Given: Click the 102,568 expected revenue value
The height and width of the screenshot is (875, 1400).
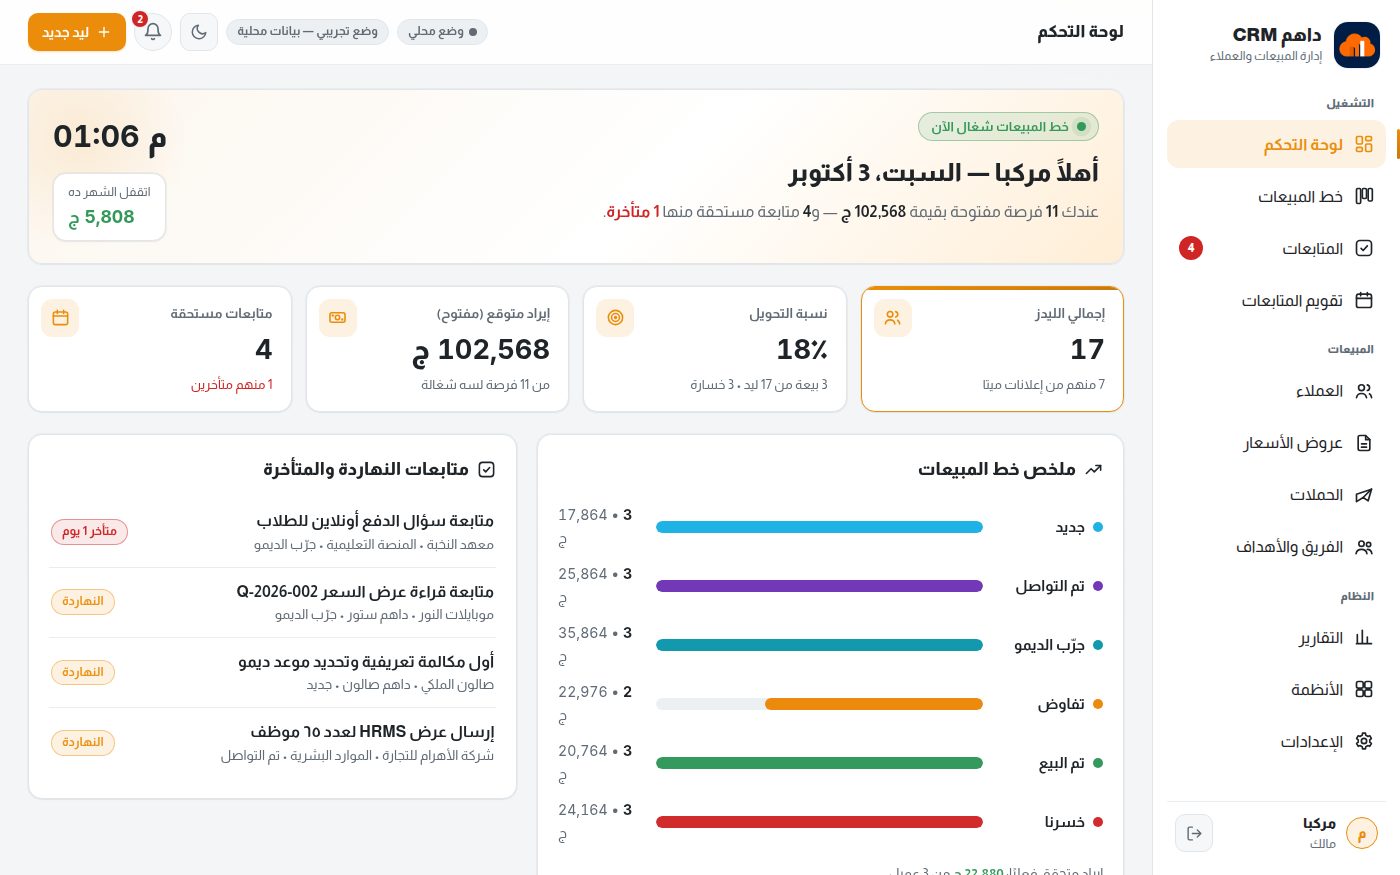Looking at the screenshot, I should (x=481, y=349).
